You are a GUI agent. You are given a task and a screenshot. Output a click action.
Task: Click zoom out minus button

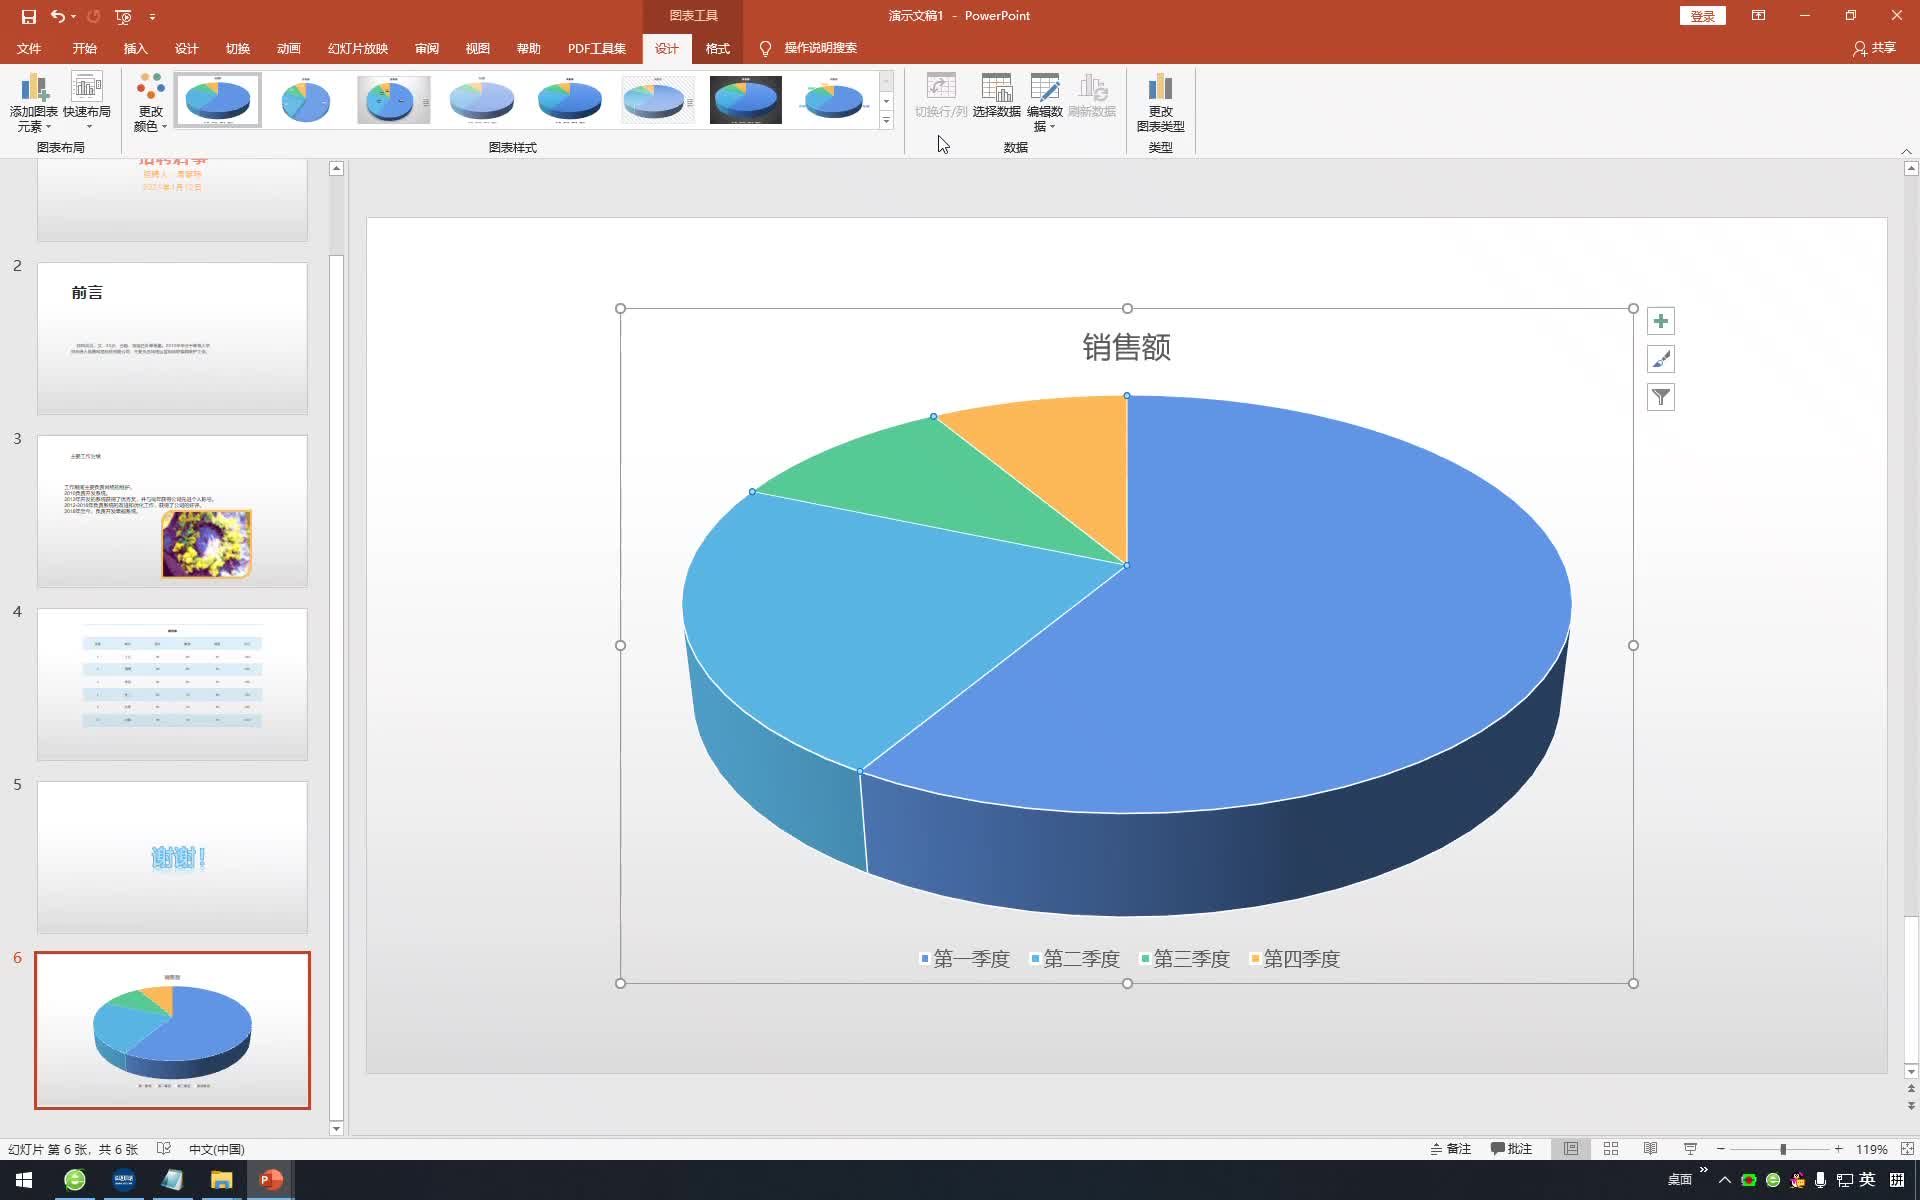[x=1721, y=1149]
